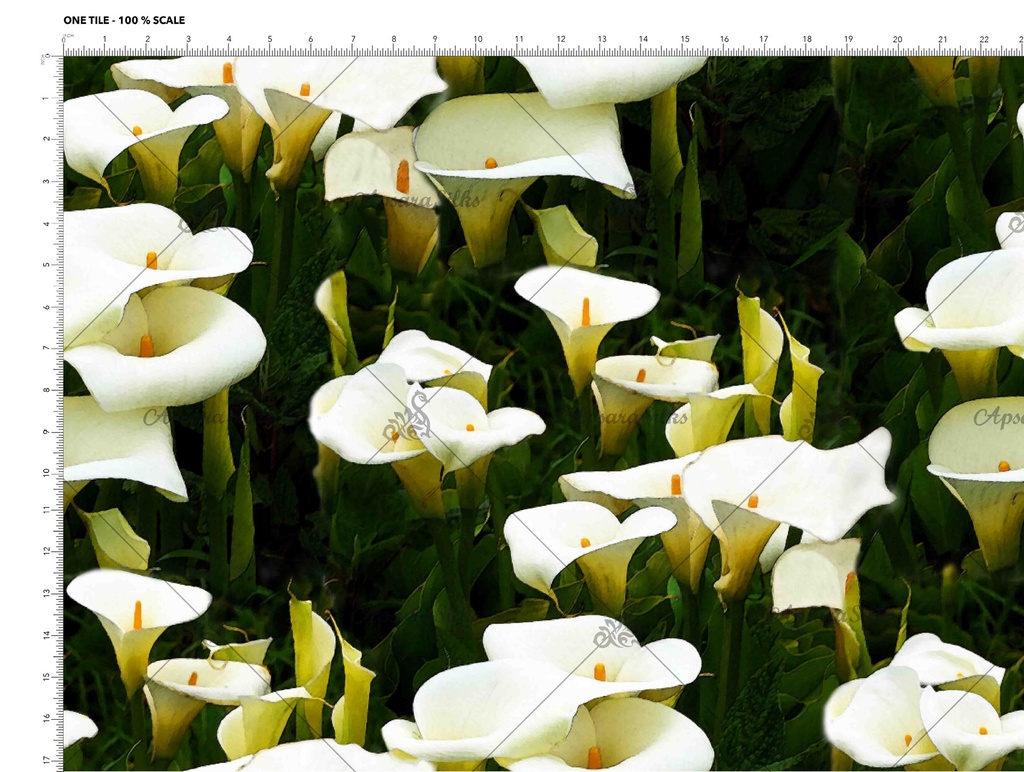Click the number 10 on the horizontal ruler
Screen dimensions: 1024x772
[478, 39]
